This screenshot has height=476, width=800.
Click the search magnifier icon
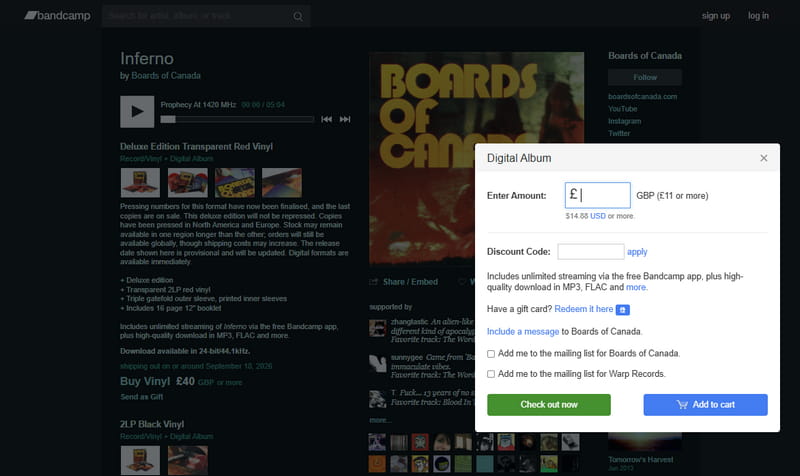click(x=298, y=16)
